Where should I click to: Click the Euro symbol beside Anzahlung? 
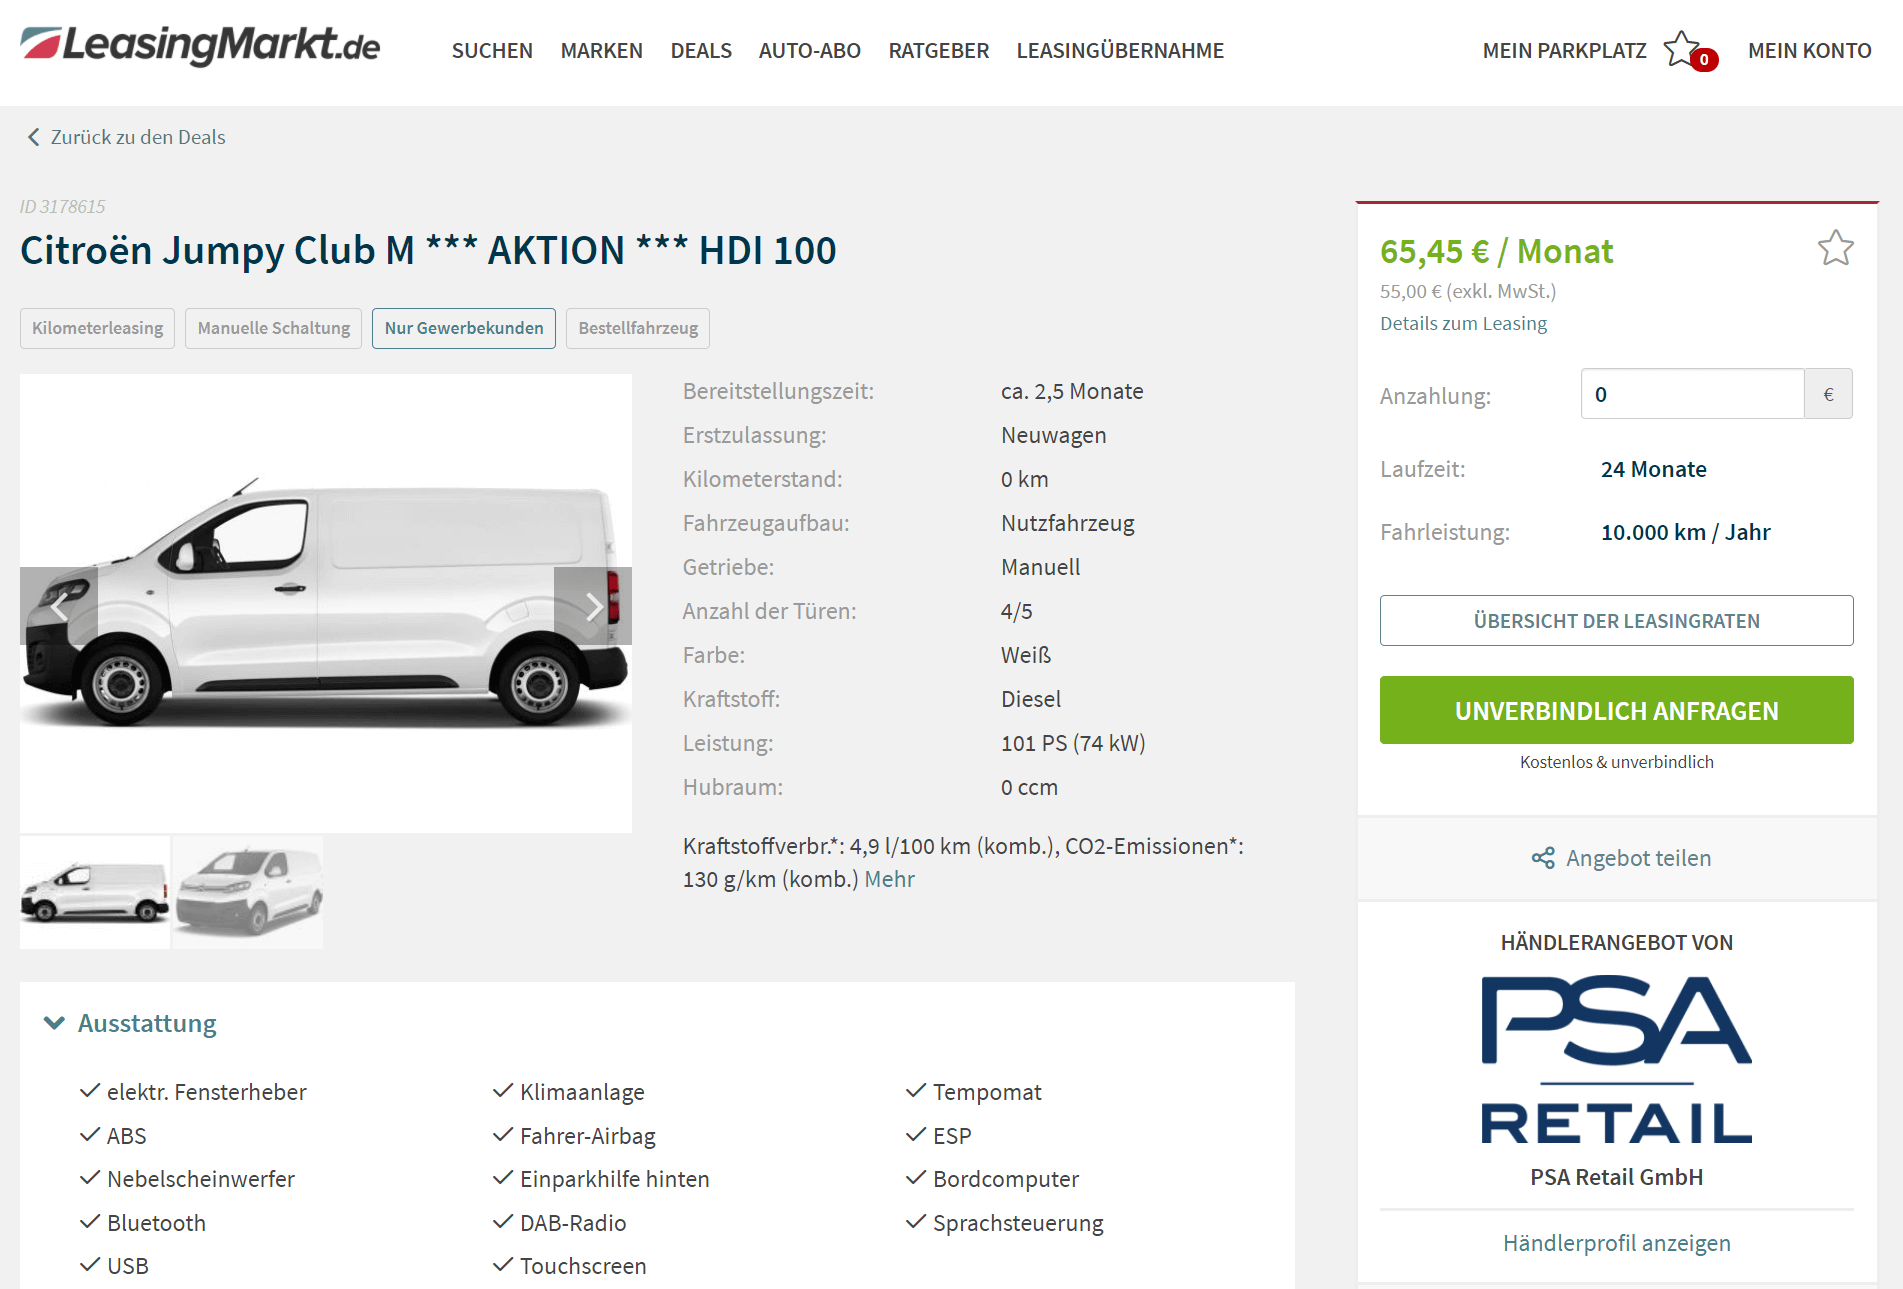click(x=1828, y=394)
